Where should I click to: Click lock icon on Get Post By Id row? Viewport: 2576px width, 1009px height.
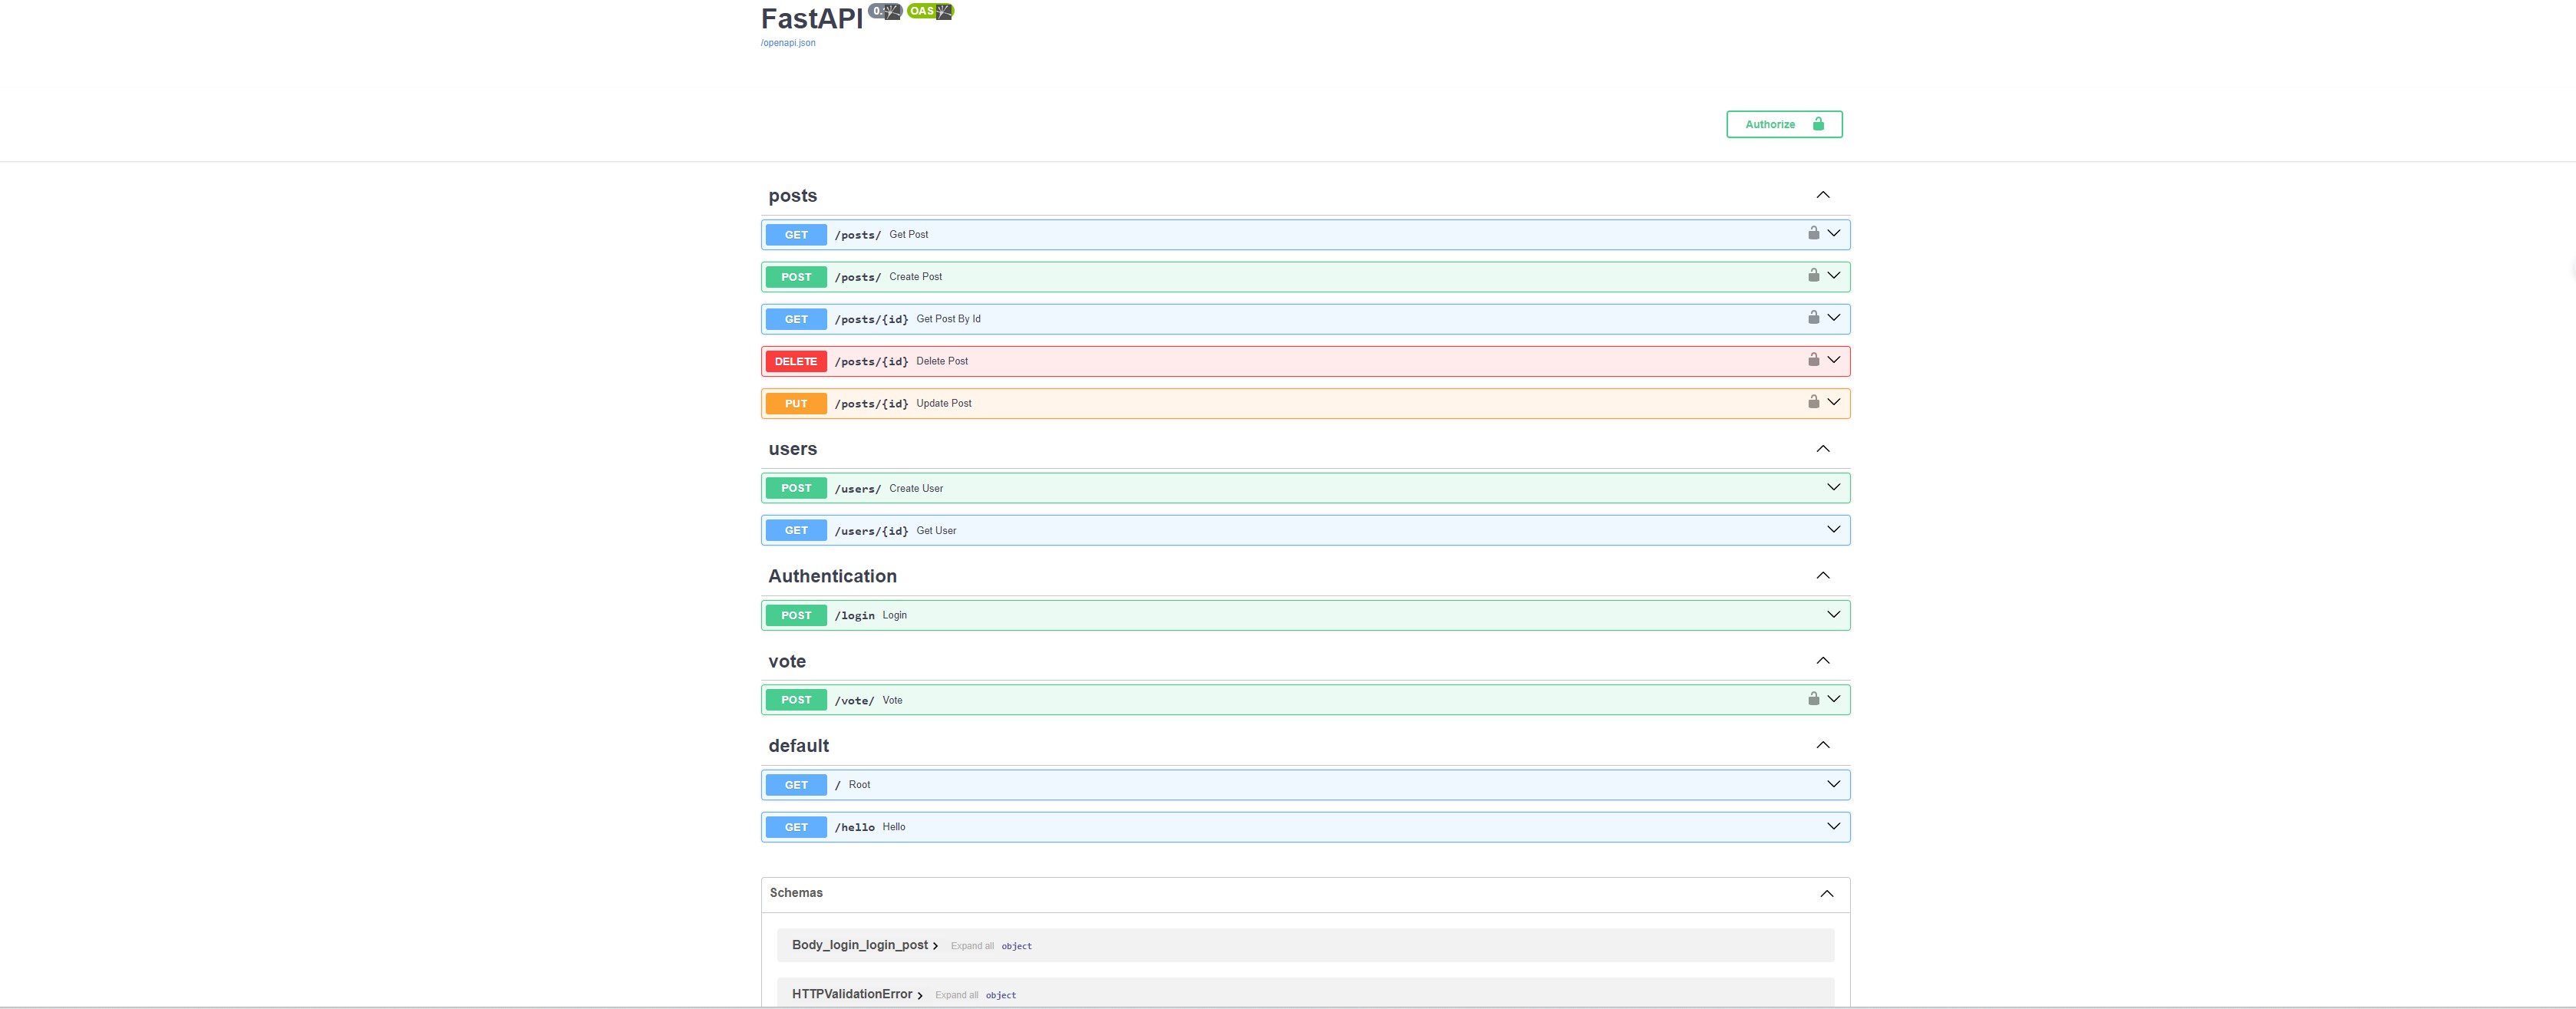1813,317
